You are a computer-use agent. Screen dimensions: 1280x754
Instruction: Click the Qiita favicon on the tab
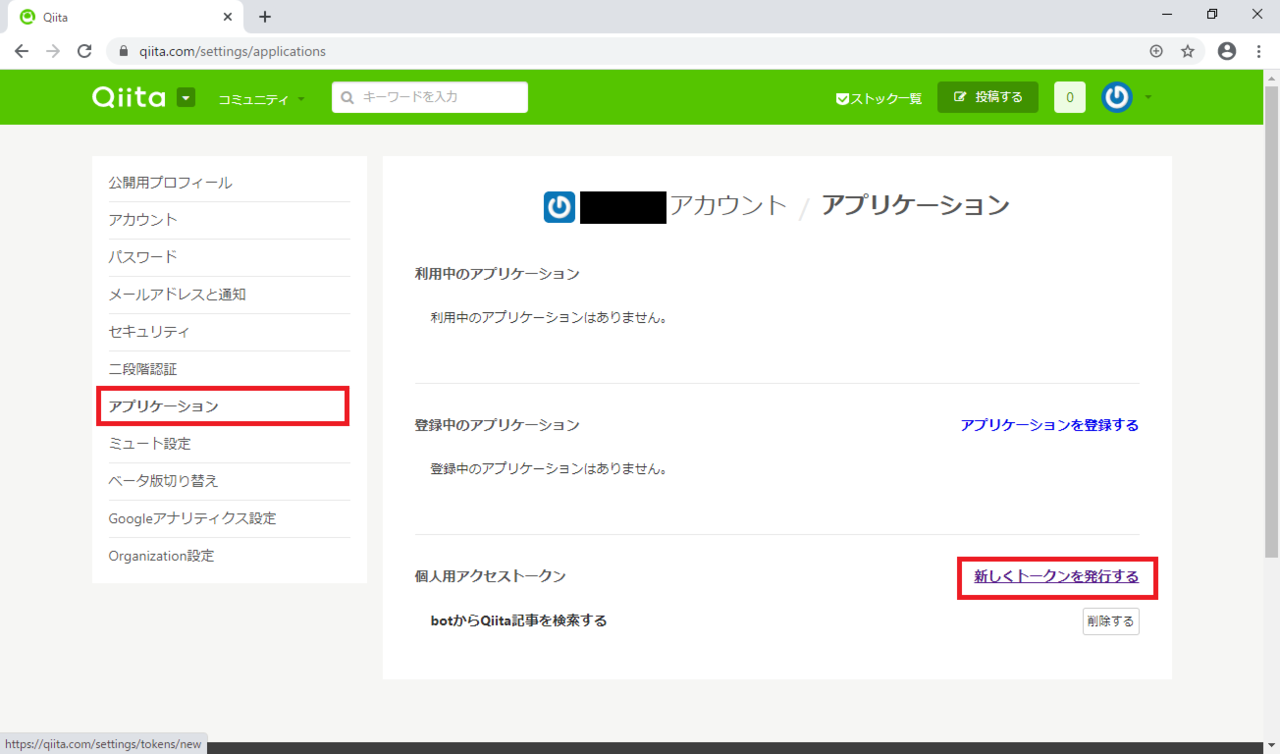(x=27, y=17)
